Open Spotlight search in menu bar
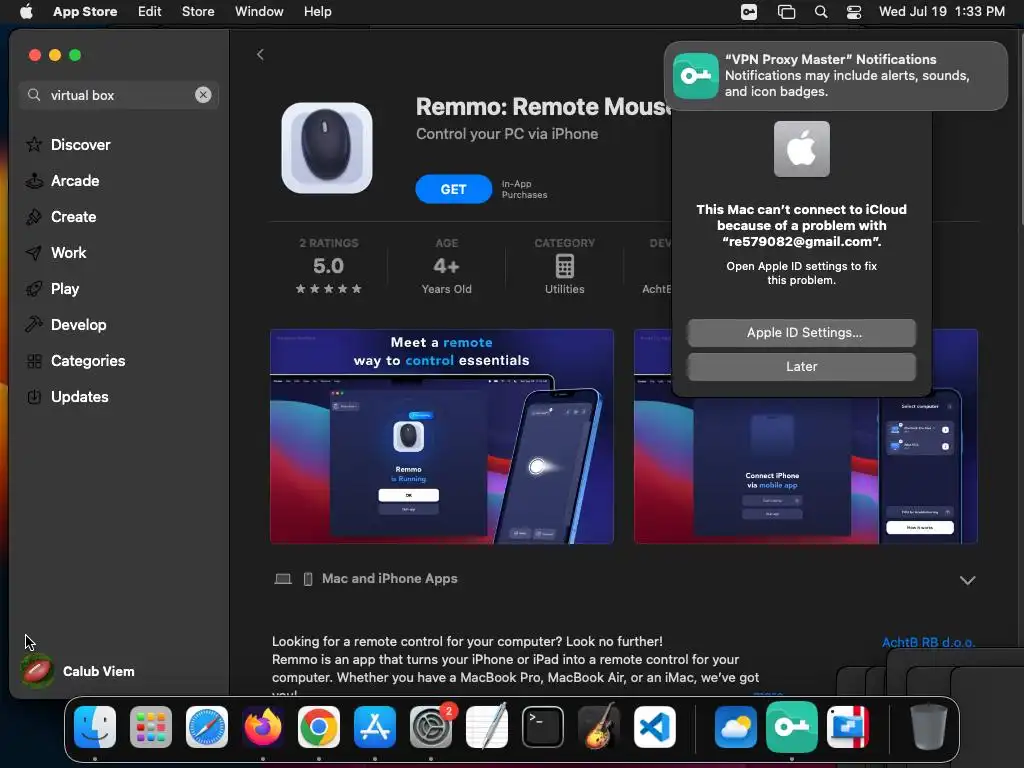This screenshot has width=1024, height=768. point(821,12)
